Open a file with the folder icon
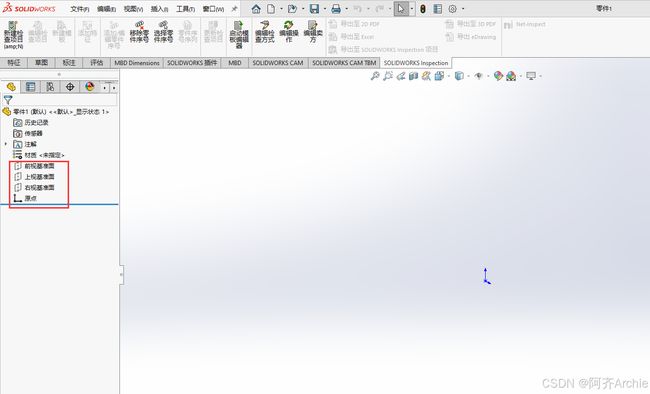The width and height of the screenshot is (650, 394). (292, 9)
